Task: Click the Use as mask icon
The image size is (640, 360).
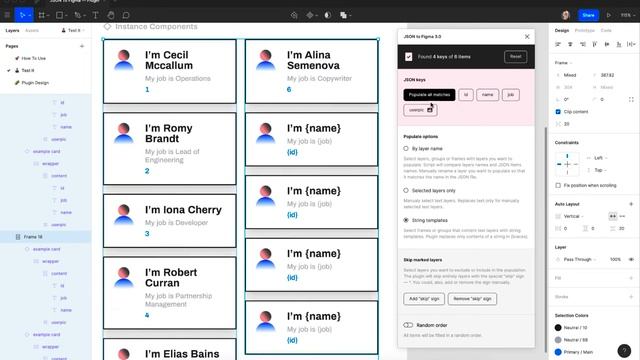Action: pyautogui.click(x=327, y=15)
